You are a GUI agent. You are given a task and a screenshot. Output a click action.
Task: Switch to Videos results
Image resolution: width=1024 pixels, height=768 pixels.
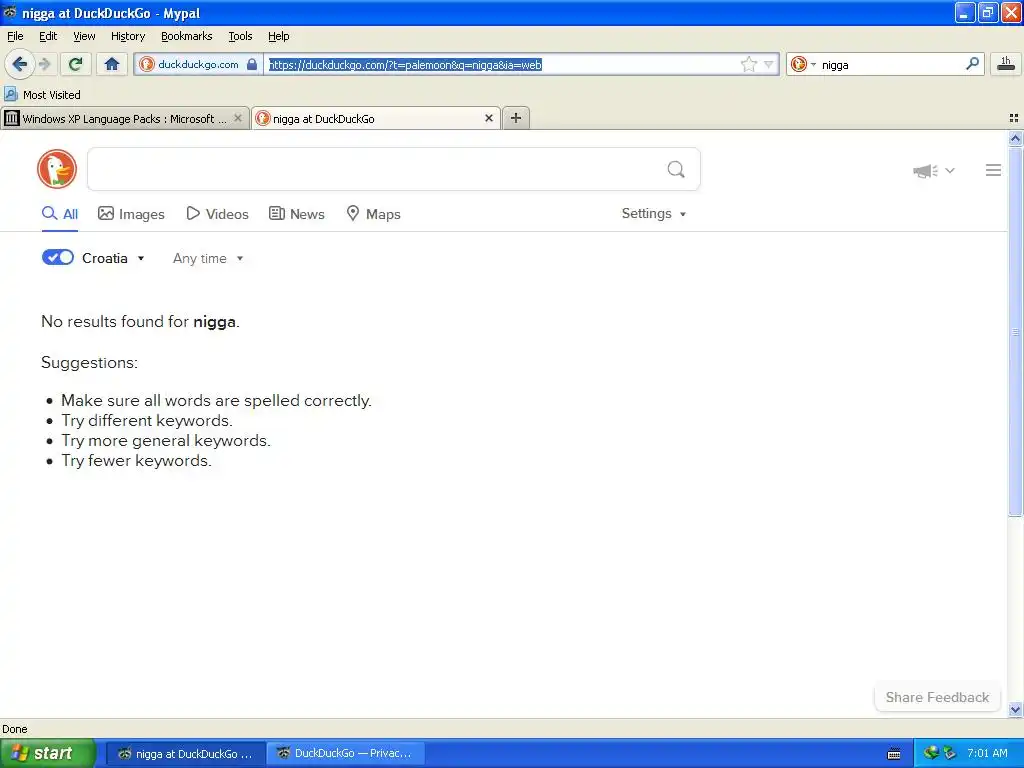217,214
